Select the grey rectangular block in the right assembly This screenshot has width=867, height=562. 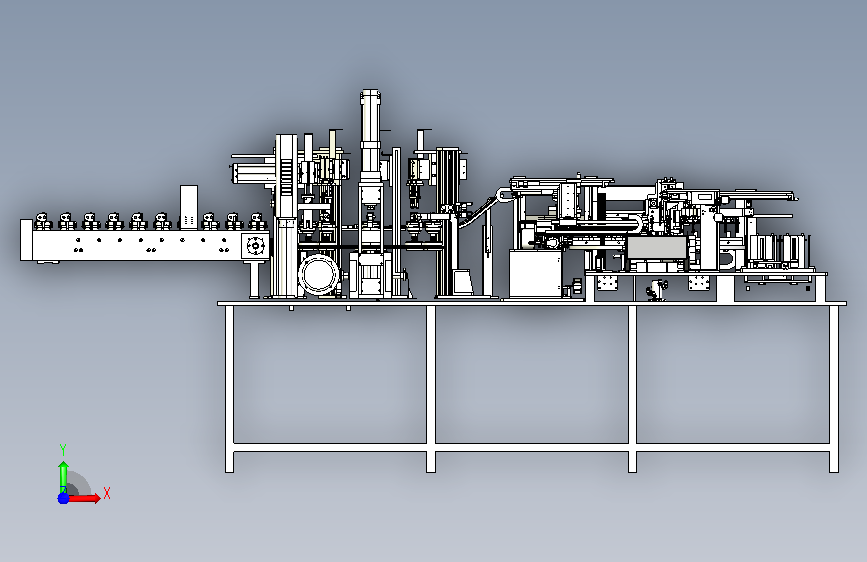pyautogui.click(x=656, y=247)
